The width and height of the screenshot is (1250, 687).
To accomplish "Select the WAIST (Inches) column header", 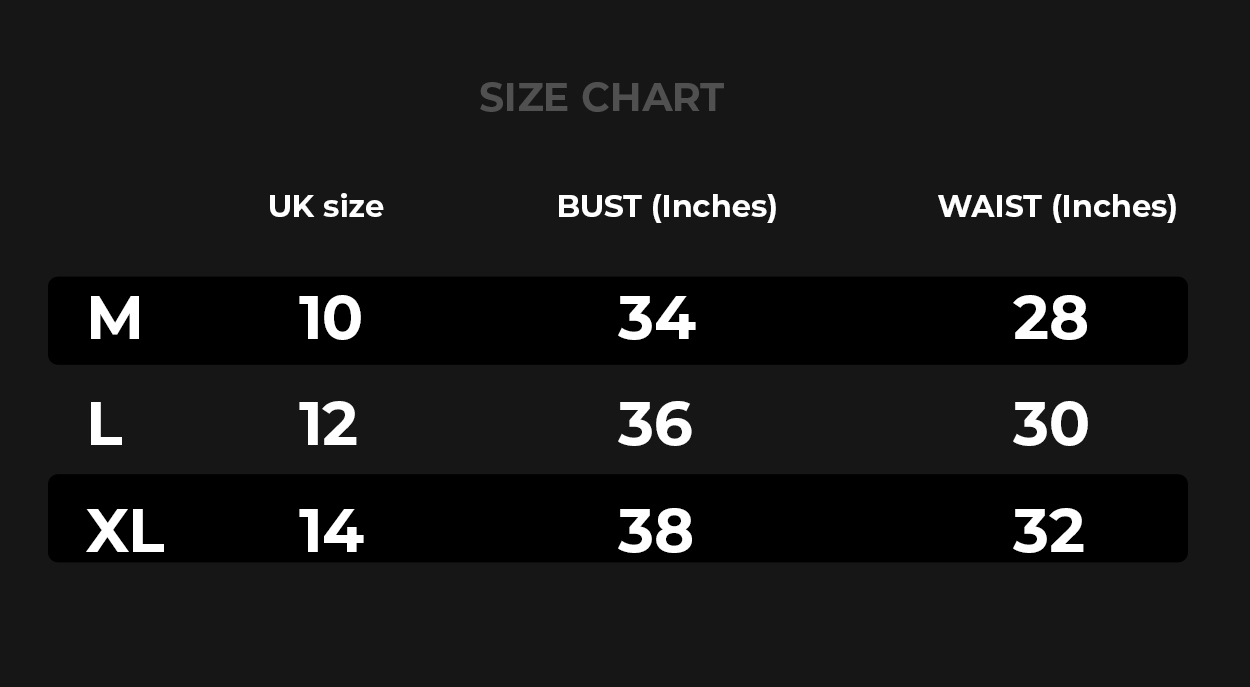I will 1058,206.
